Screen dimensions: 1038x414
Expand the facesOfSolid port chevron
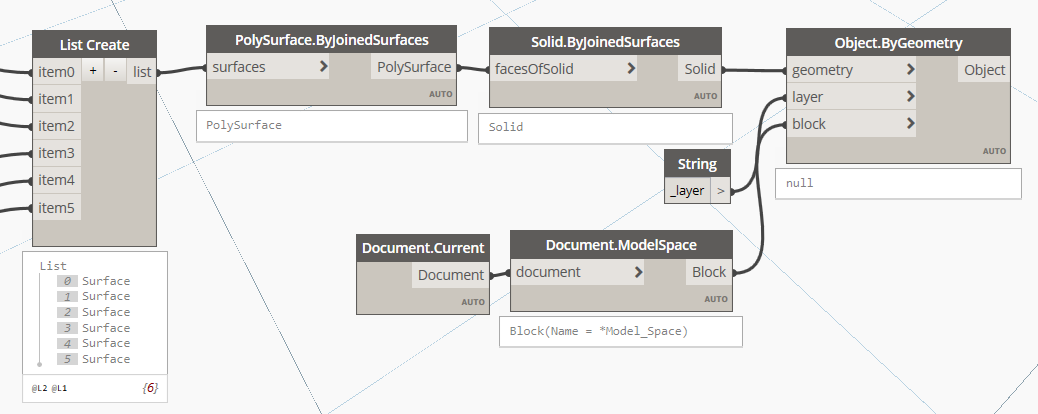631,69
